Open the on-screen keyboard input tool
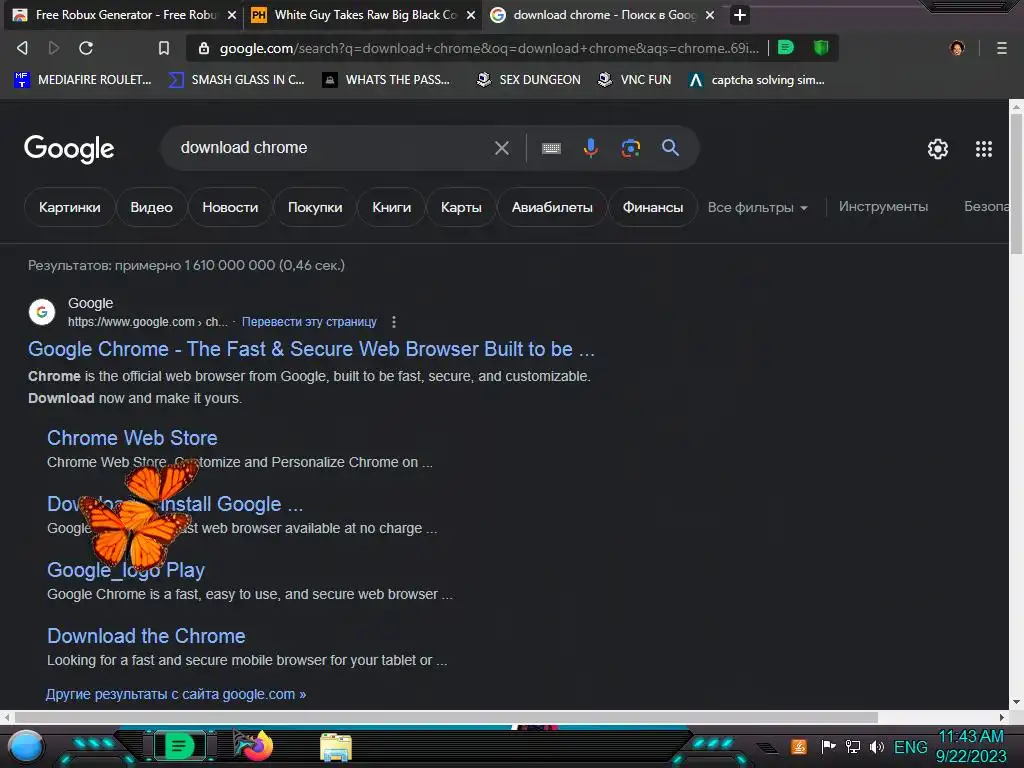1024x768 pixels. 551,148
